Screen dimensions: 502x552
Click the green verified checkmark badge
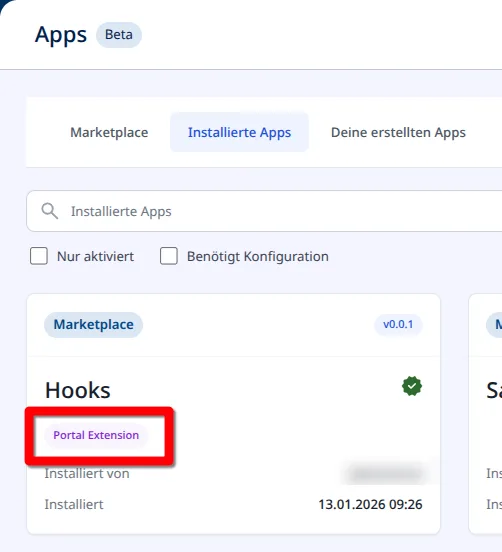(412, 386)
